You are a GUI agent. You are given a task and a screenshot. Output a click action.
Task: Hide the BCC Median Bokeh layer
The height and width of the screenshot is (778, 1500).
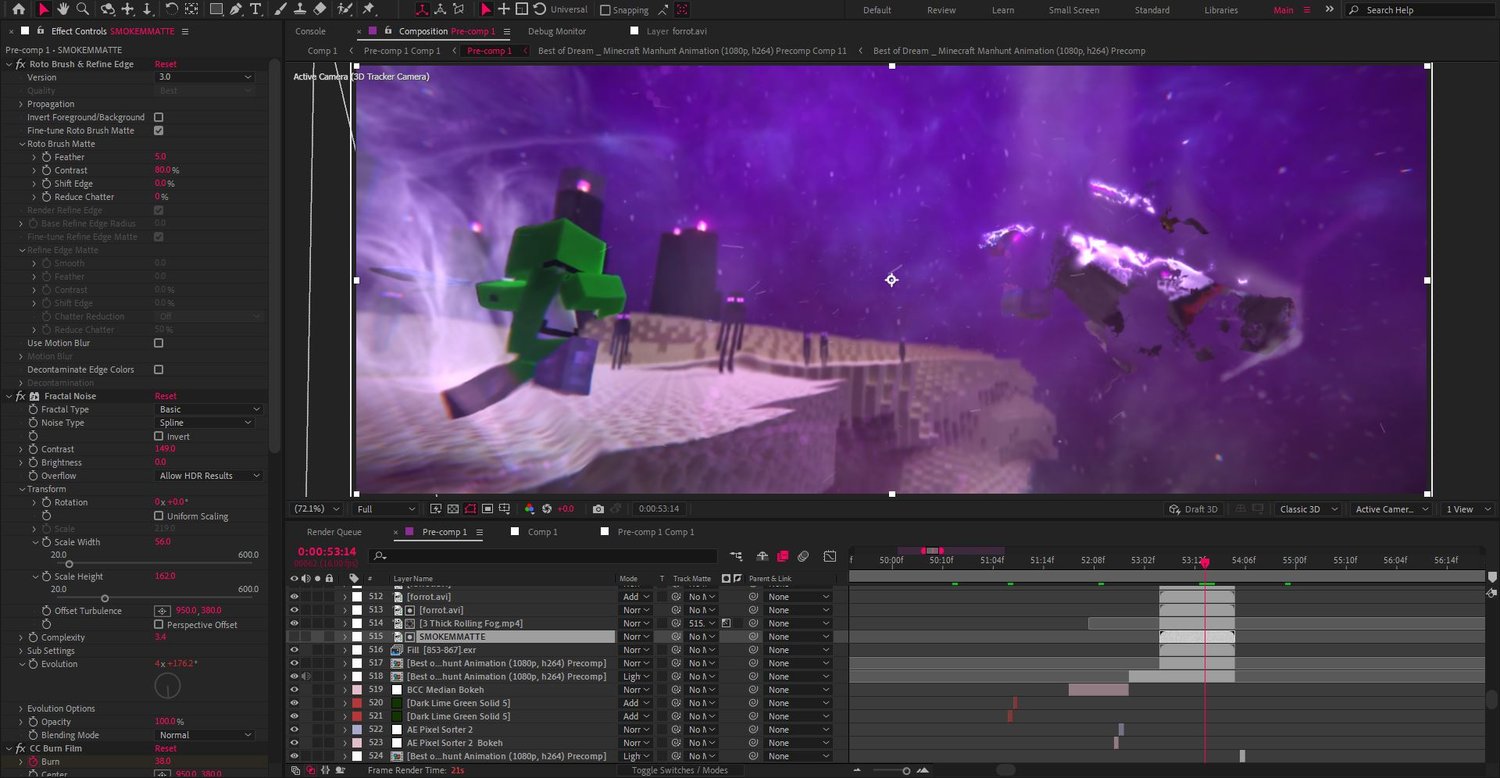(294, 690)
